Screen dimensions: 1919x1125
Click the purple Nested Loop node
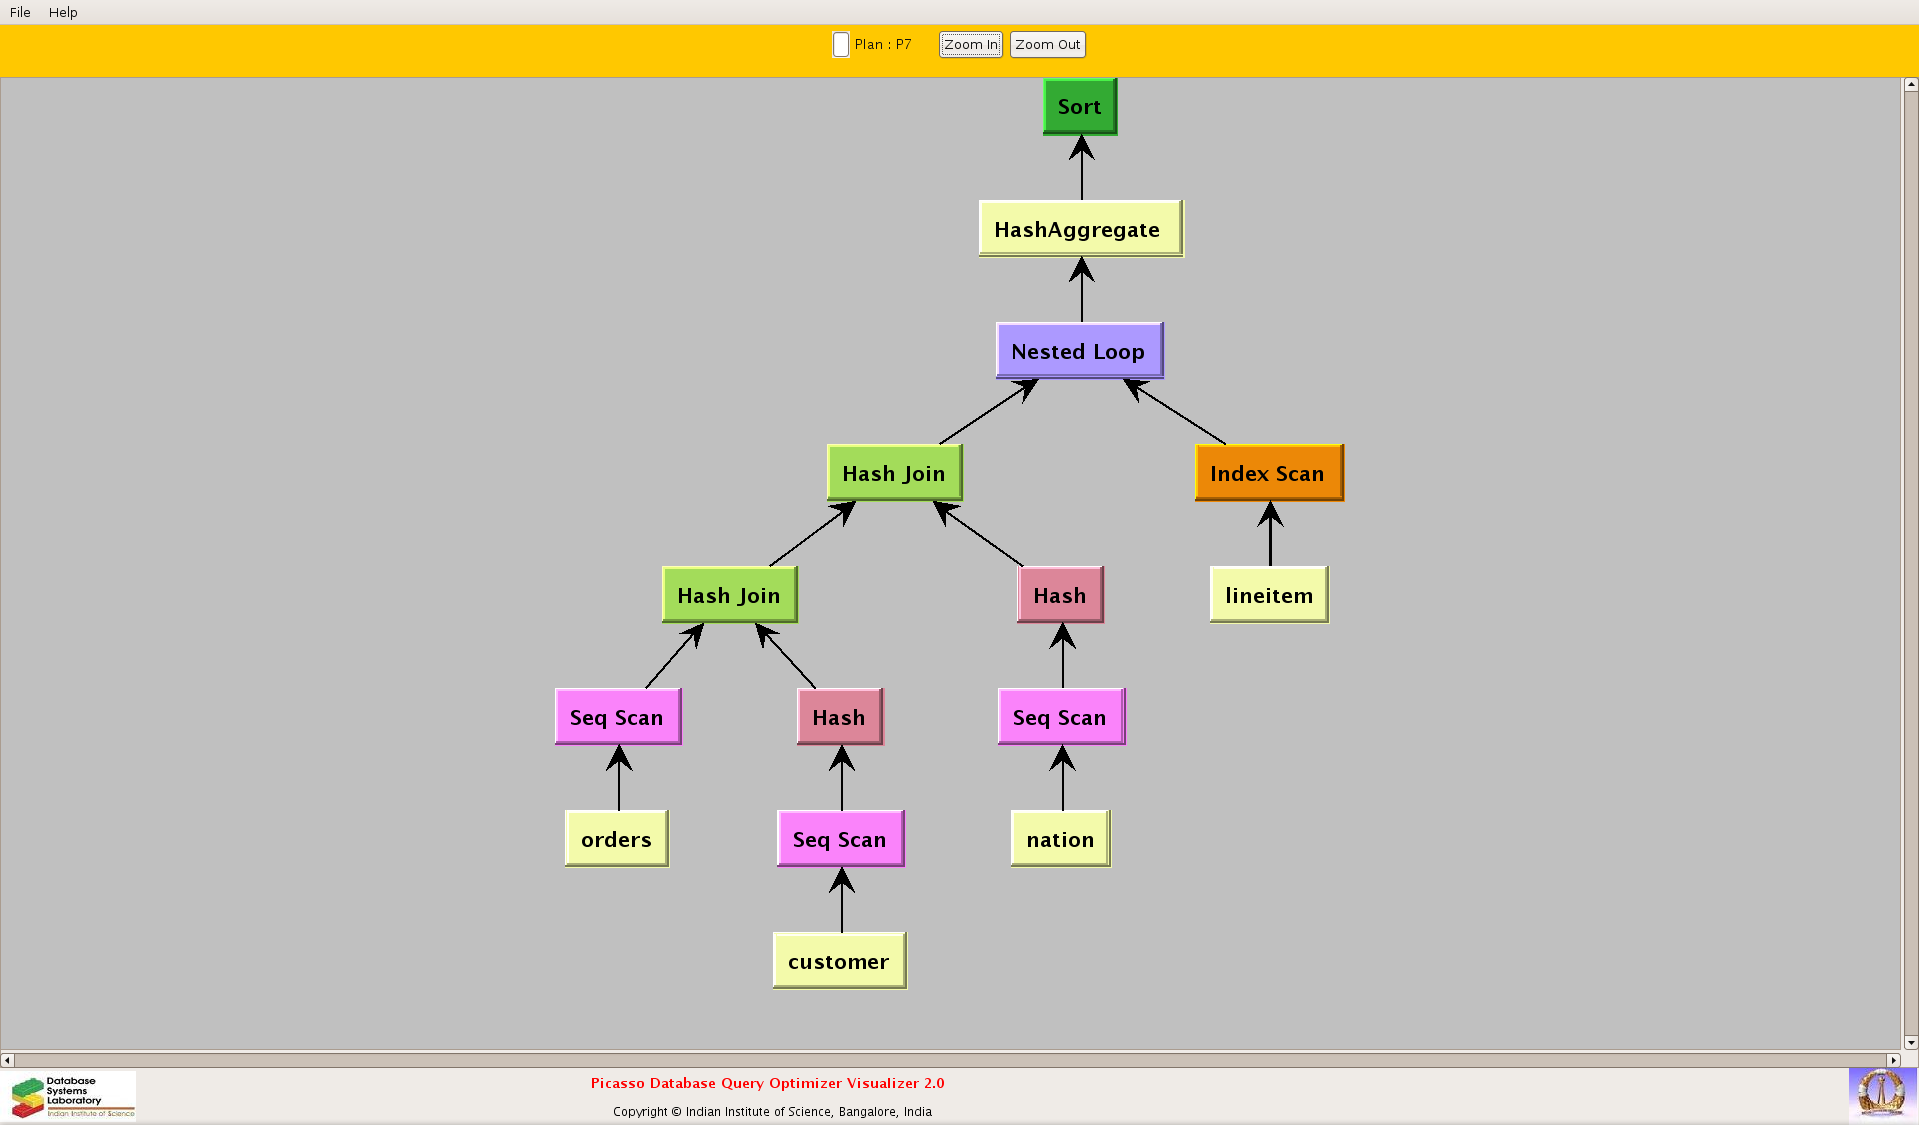(x=1079, y=351)
